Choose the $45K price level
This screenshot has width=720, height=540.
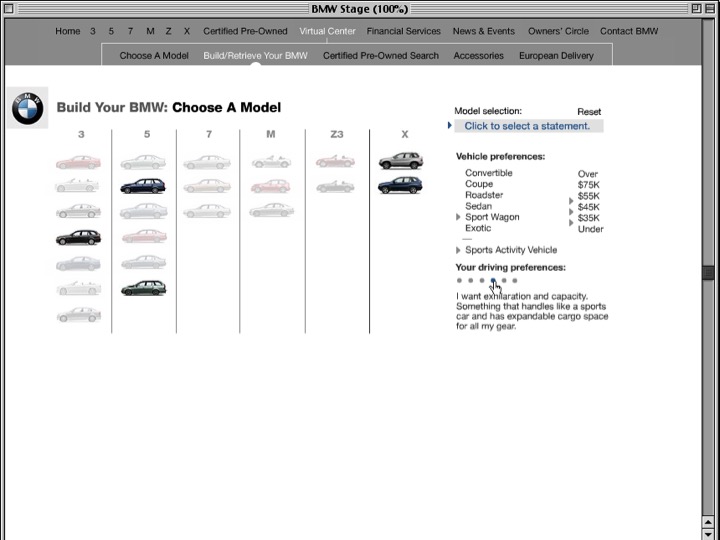click(588, 207)
